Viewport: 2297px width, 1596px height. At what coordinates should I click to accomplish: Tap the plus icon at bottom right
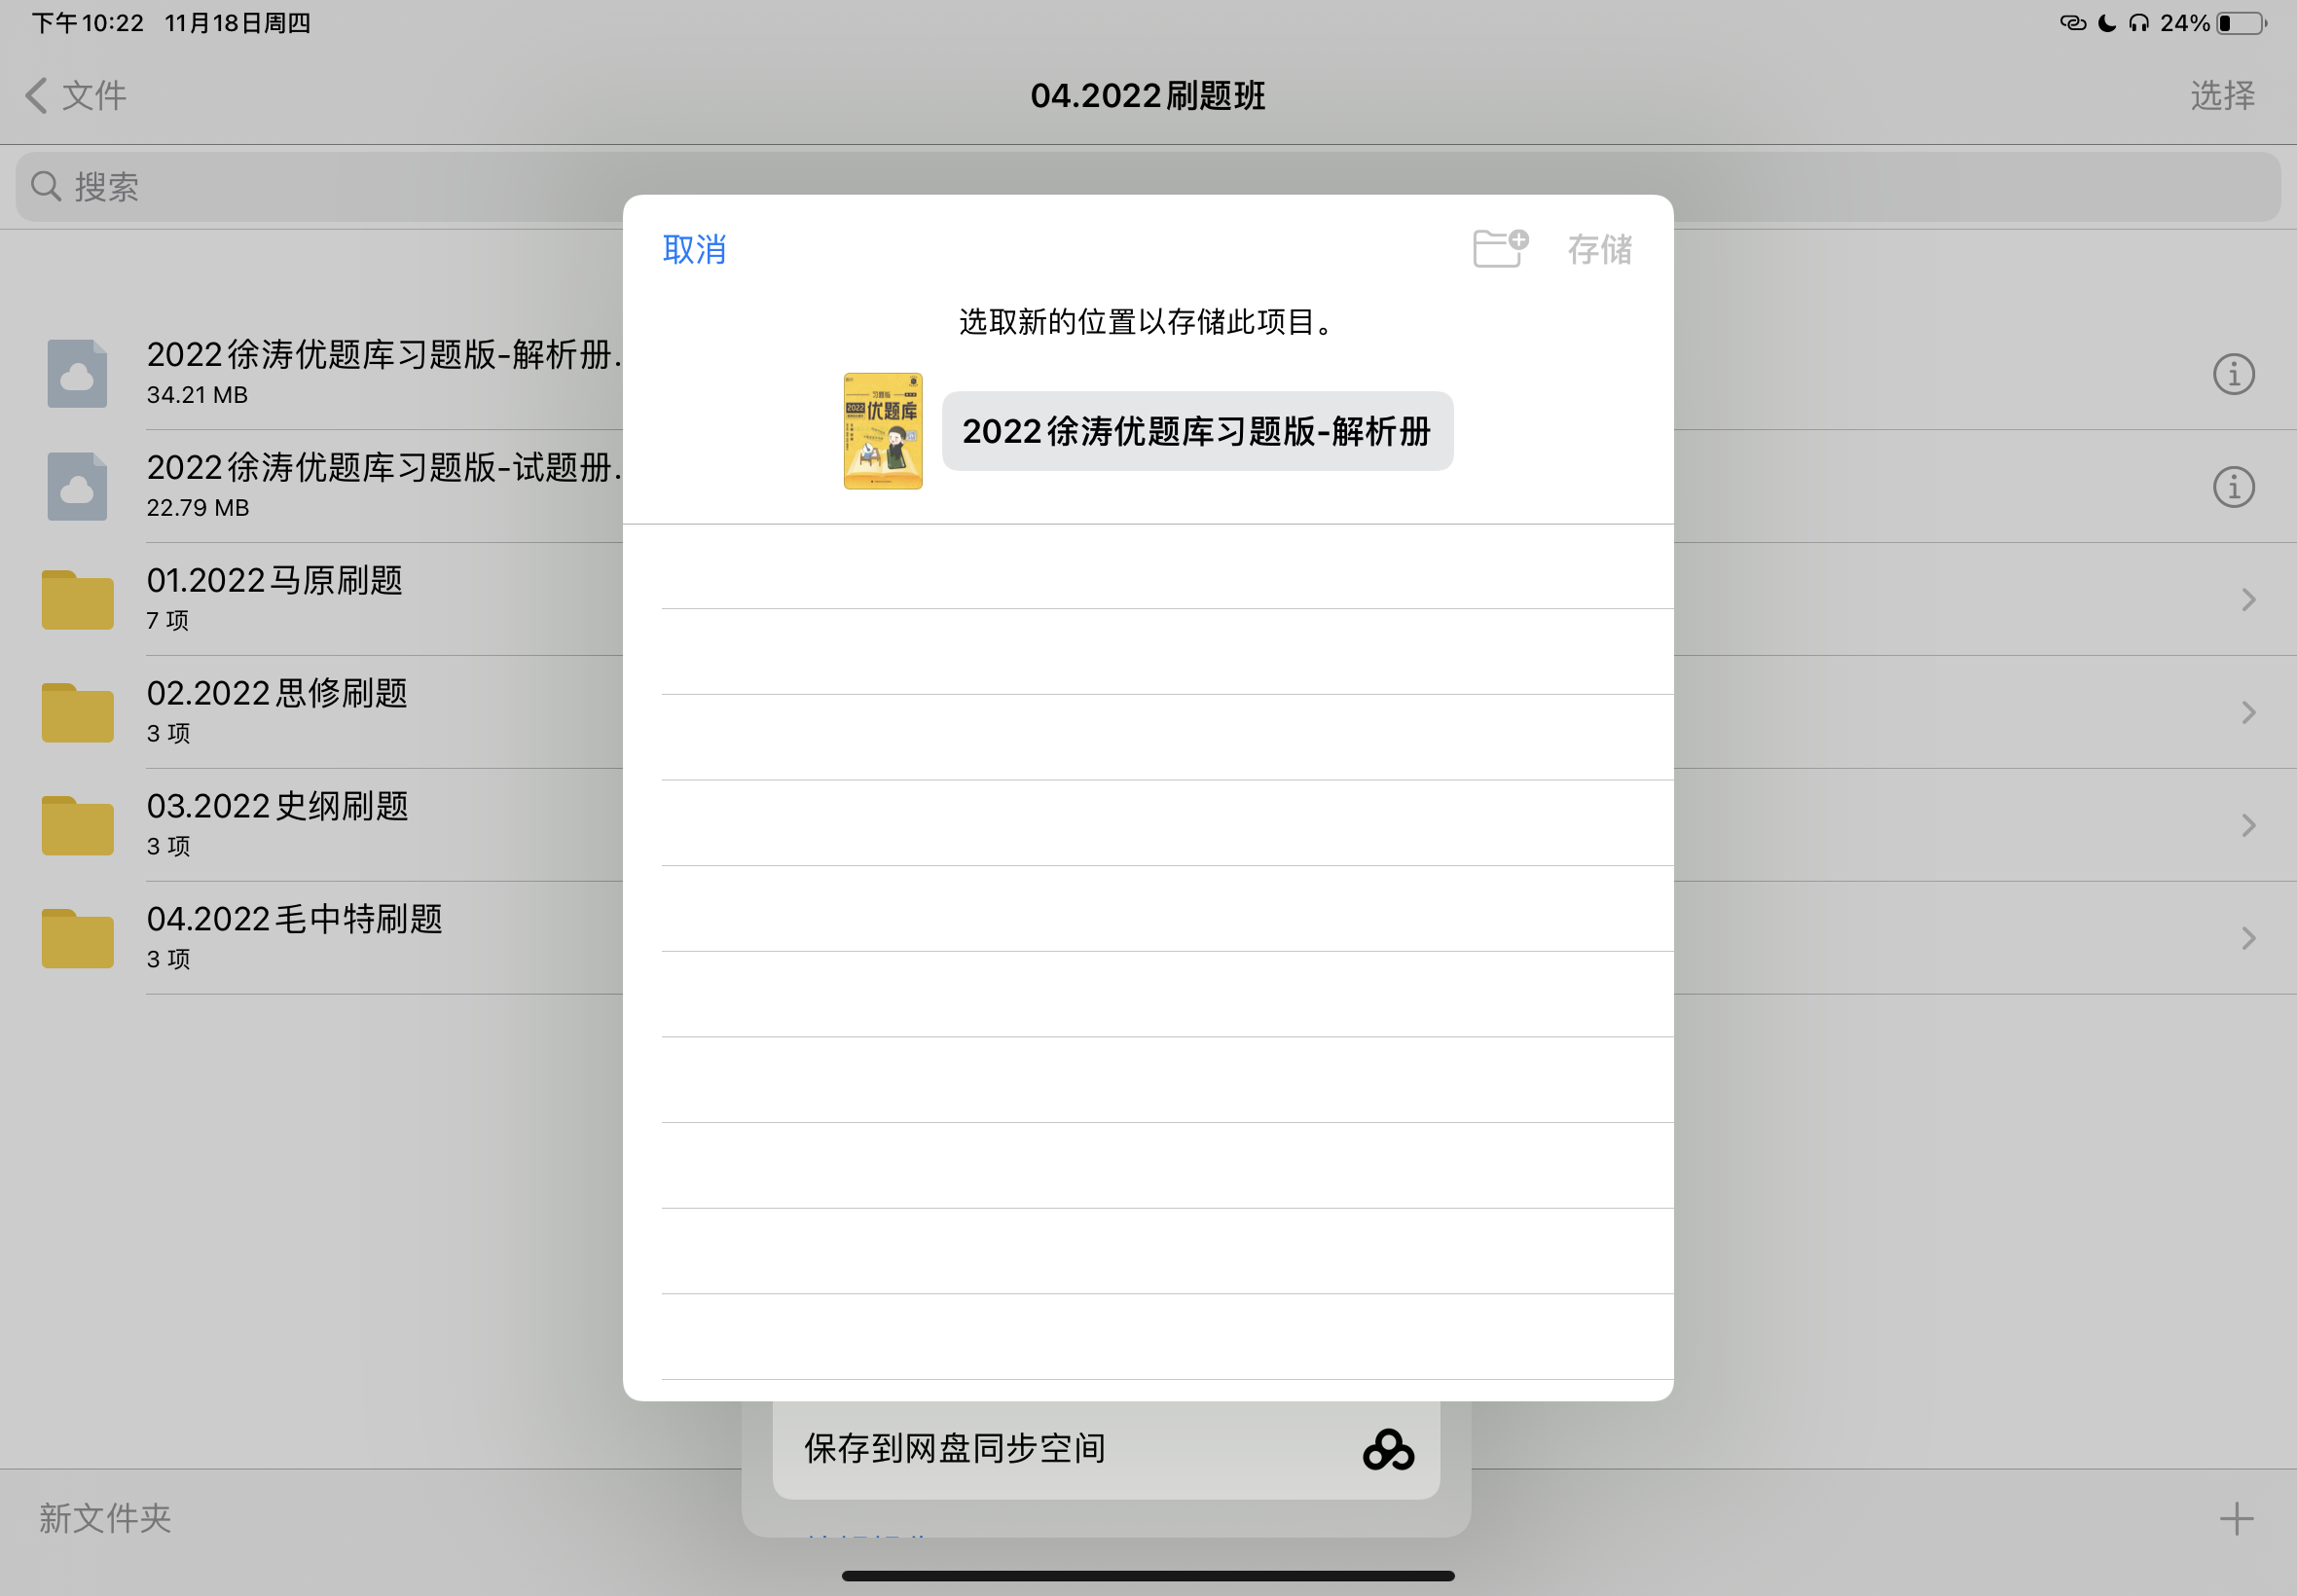pyautogui.click(x=2236, y=1518)
